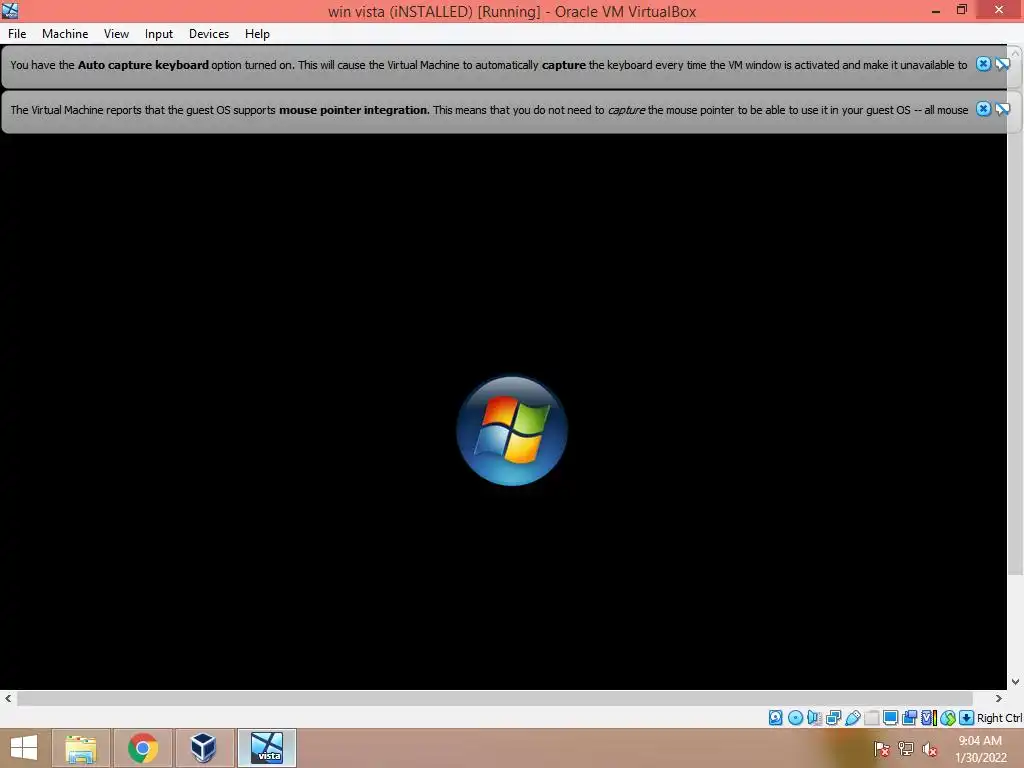Viewport: 1024px width, 768px height.
Task: Open the network tray icon
Action: pyautogui.click(x=906, y=748)
